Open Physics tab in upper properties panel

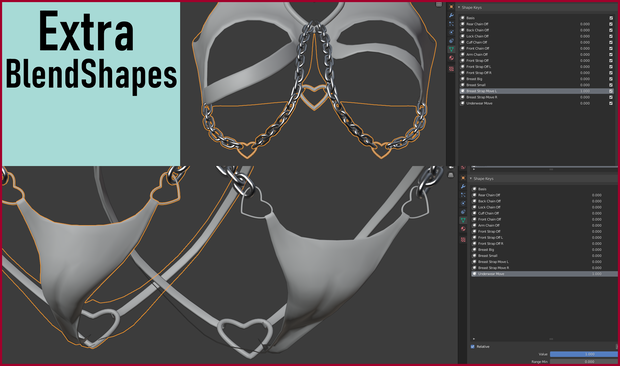451,32
